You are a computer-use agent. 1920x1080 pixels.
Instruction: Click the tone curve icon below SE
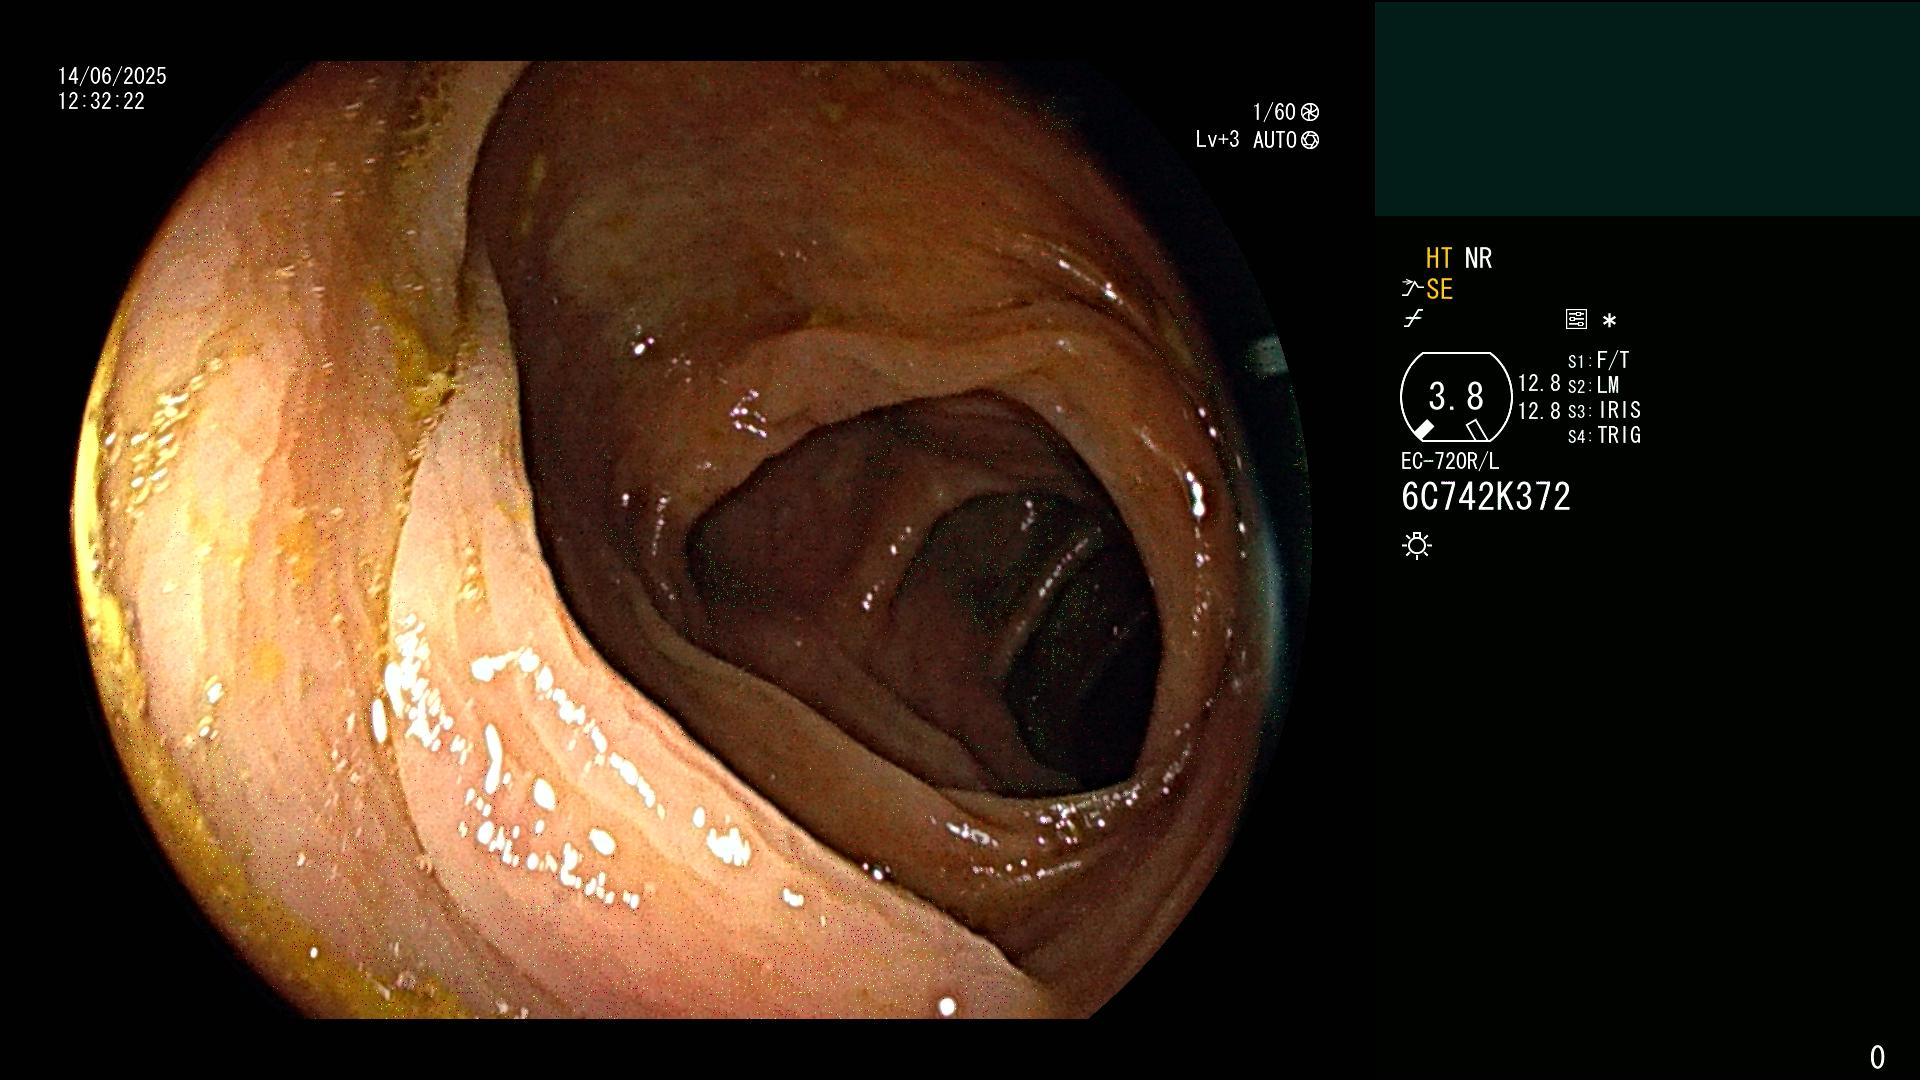point(1413,319)
